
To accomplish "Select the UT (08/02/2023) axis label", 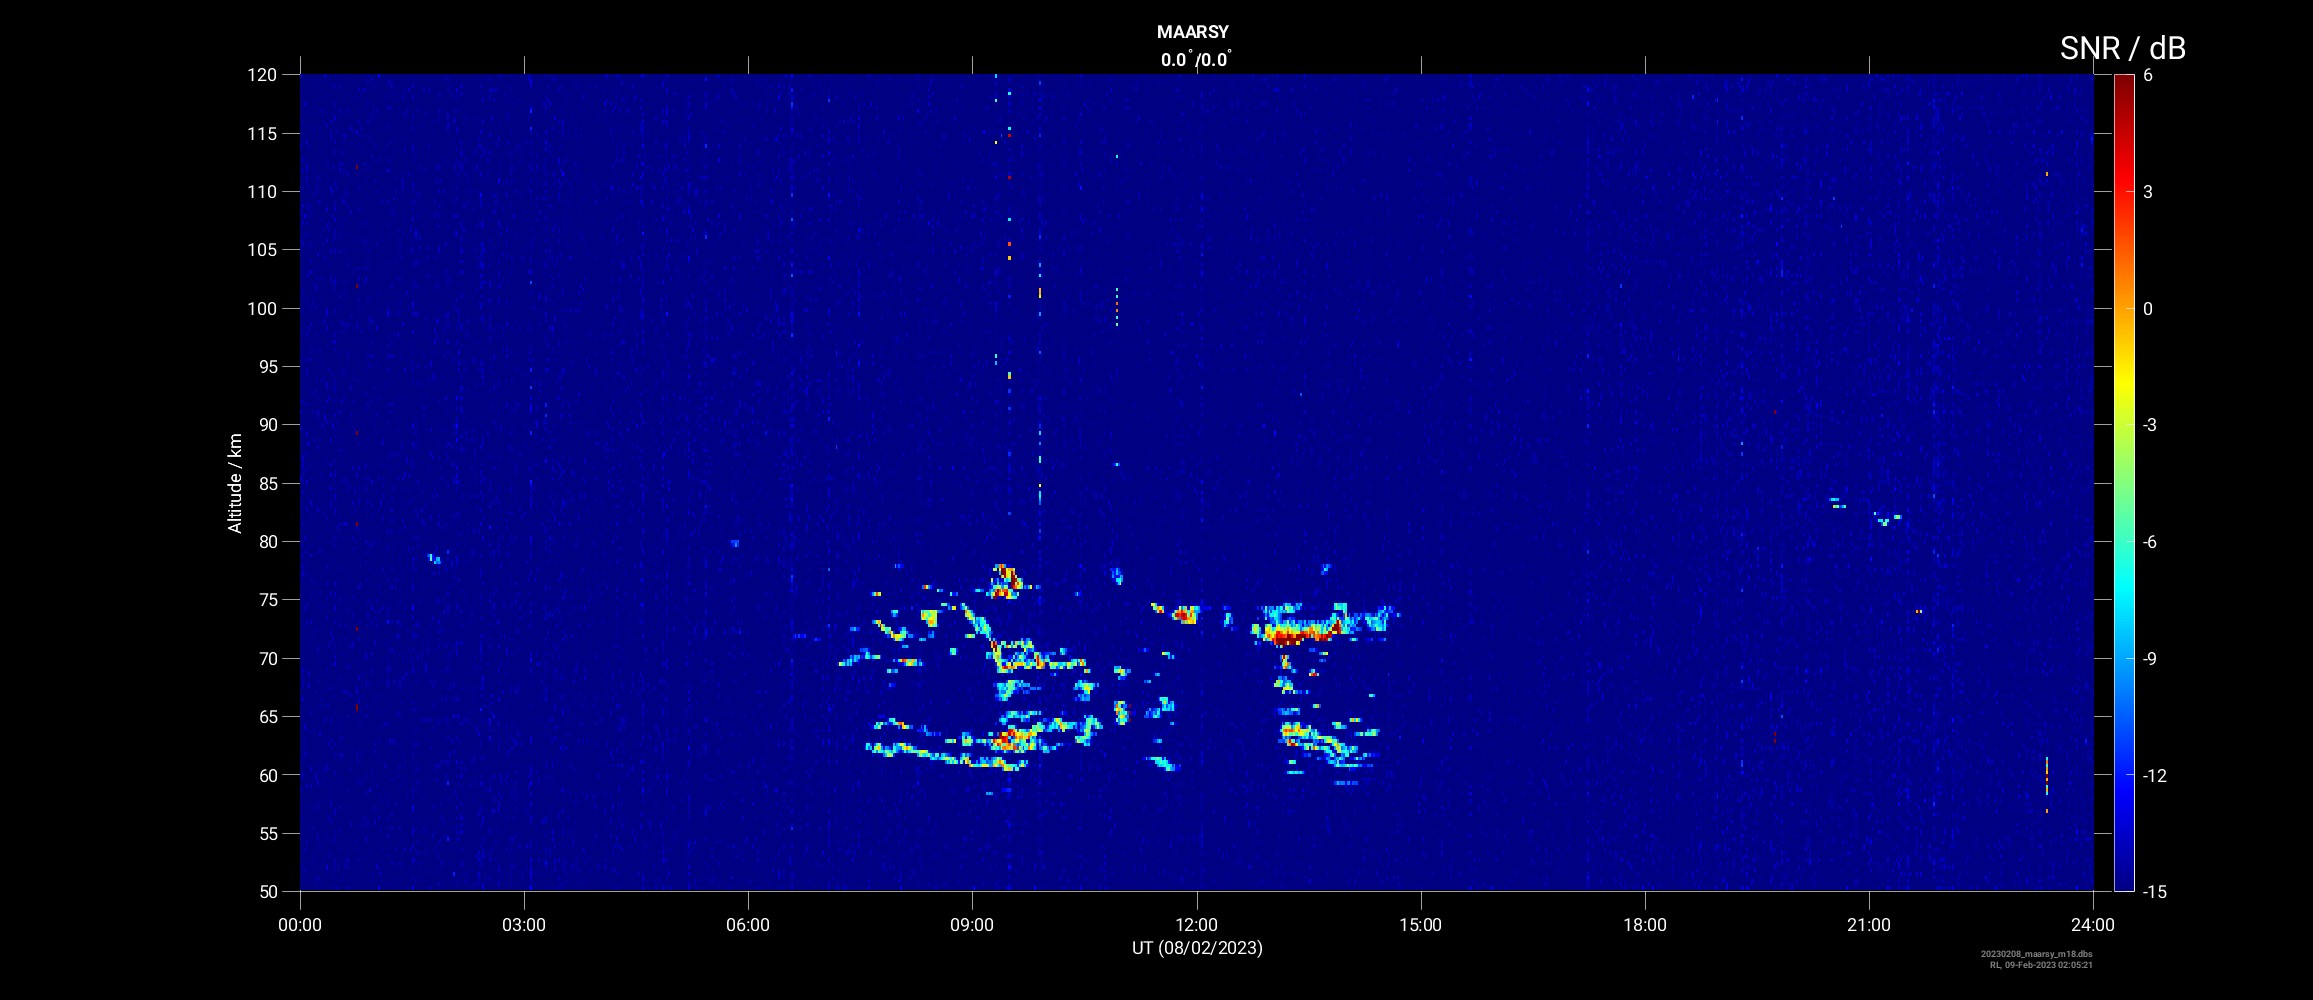I will (1197, 947).
